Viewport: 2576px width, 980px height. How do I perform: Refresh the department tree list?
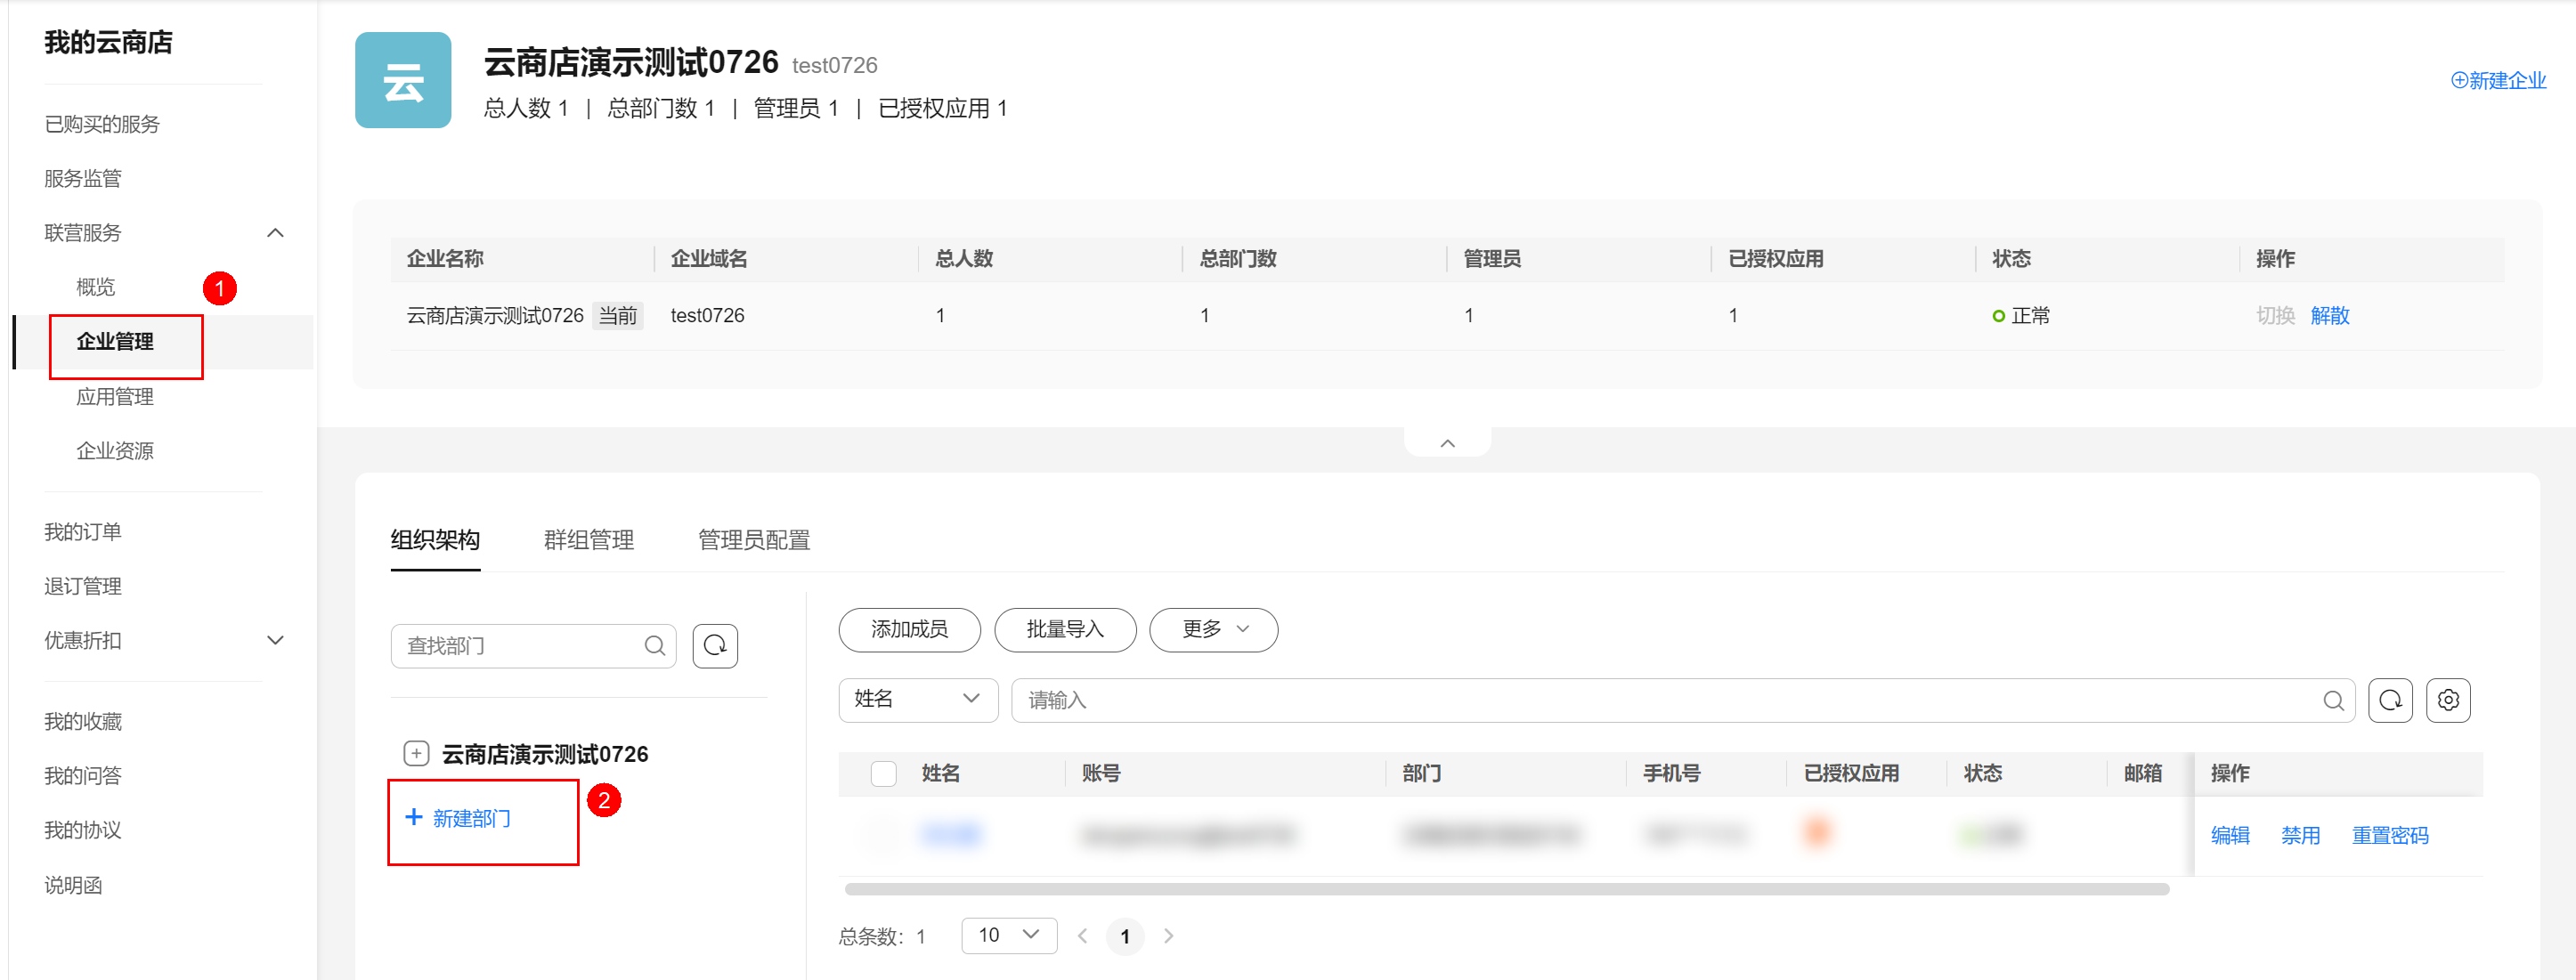[714, 646]
